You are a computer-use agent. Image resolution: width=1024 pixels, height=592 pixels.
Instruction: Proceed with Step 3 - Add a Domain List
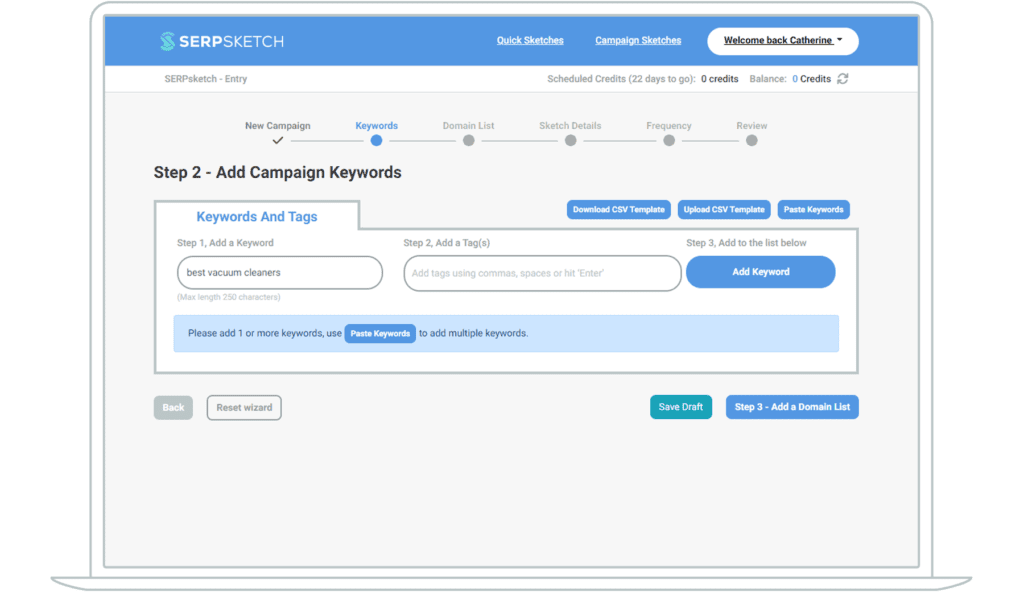click(792, 407)
